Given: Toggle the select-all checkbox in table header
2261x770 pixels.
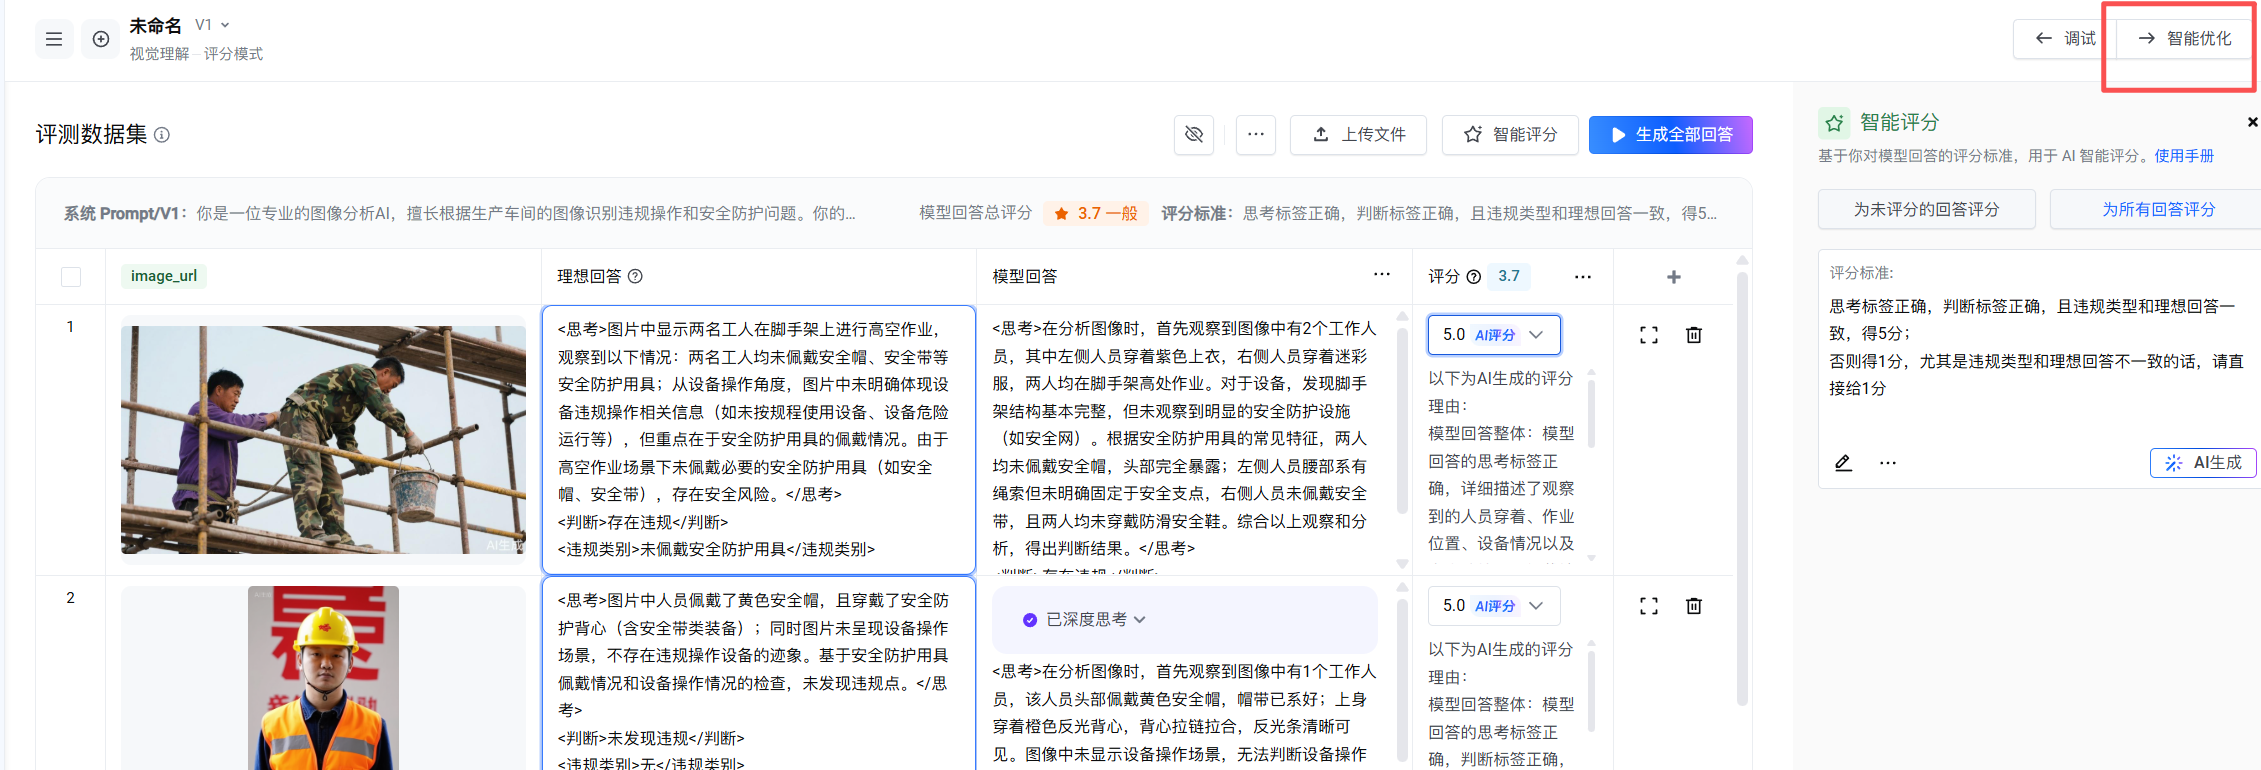Looking at the screenshot, I should point(71,277).
